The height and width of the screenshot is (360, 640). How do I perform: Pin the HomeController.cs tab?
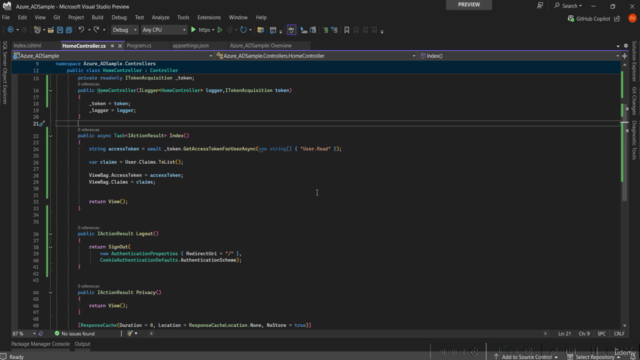point(112,46)
